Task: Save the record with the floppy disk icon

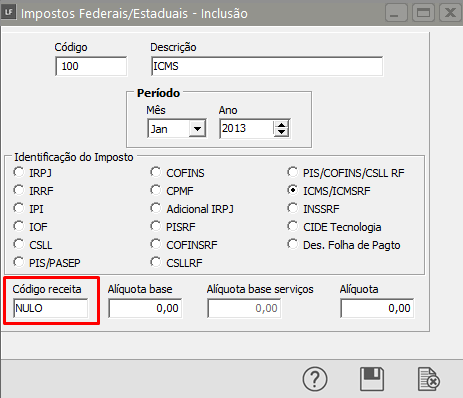Action: click(372, 379)
